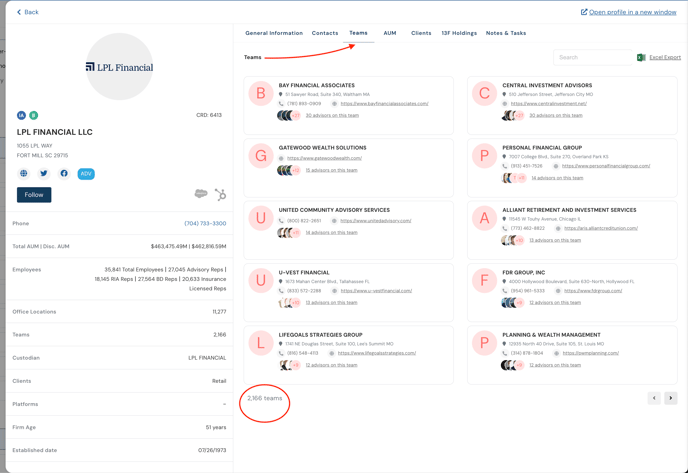Select the U-VEST FINANCIAL team name
Viewport: 688px width, 473px height.
pyautogui.click(x=304, y=272)
